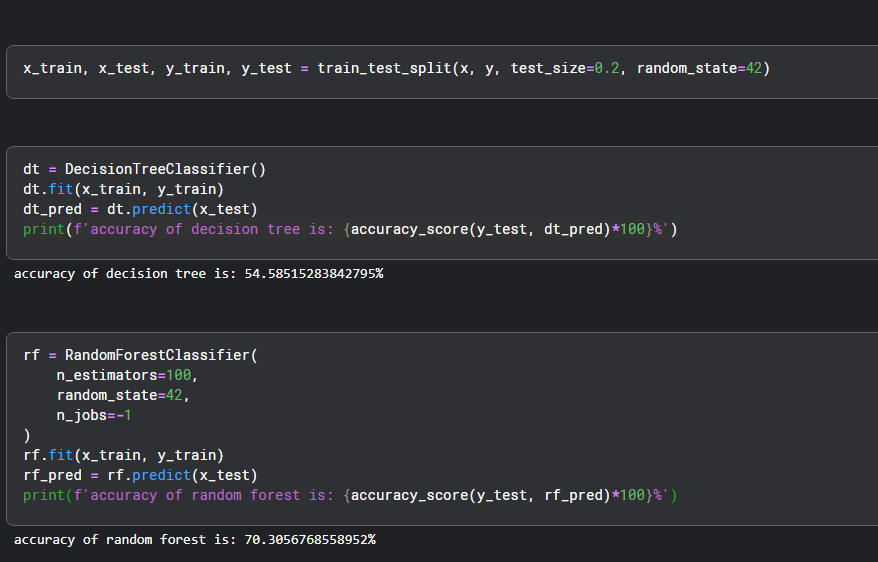Click the DecisionTreeClassifier code cell
Image resolution: width=878 pixels, height=562 pixels.
coord(442,203)
